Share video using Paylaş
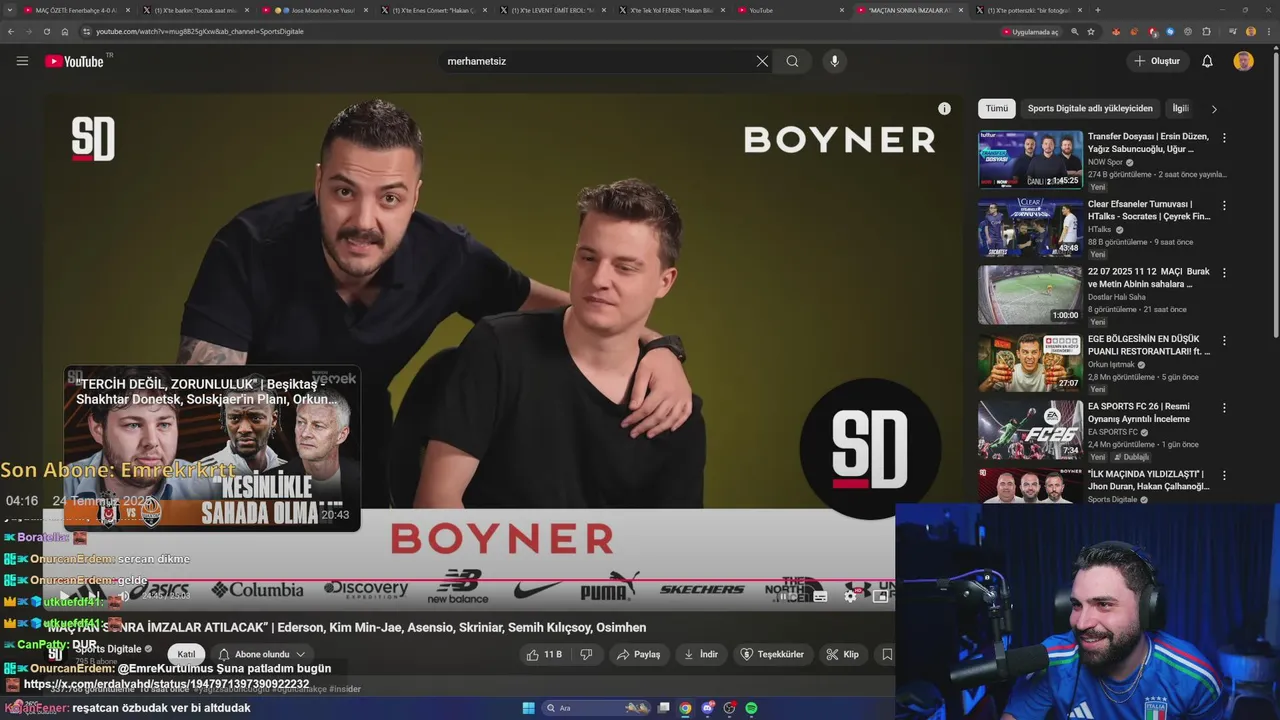The width and height of the screenshot is (1280, 720). [x=638, y=654]
